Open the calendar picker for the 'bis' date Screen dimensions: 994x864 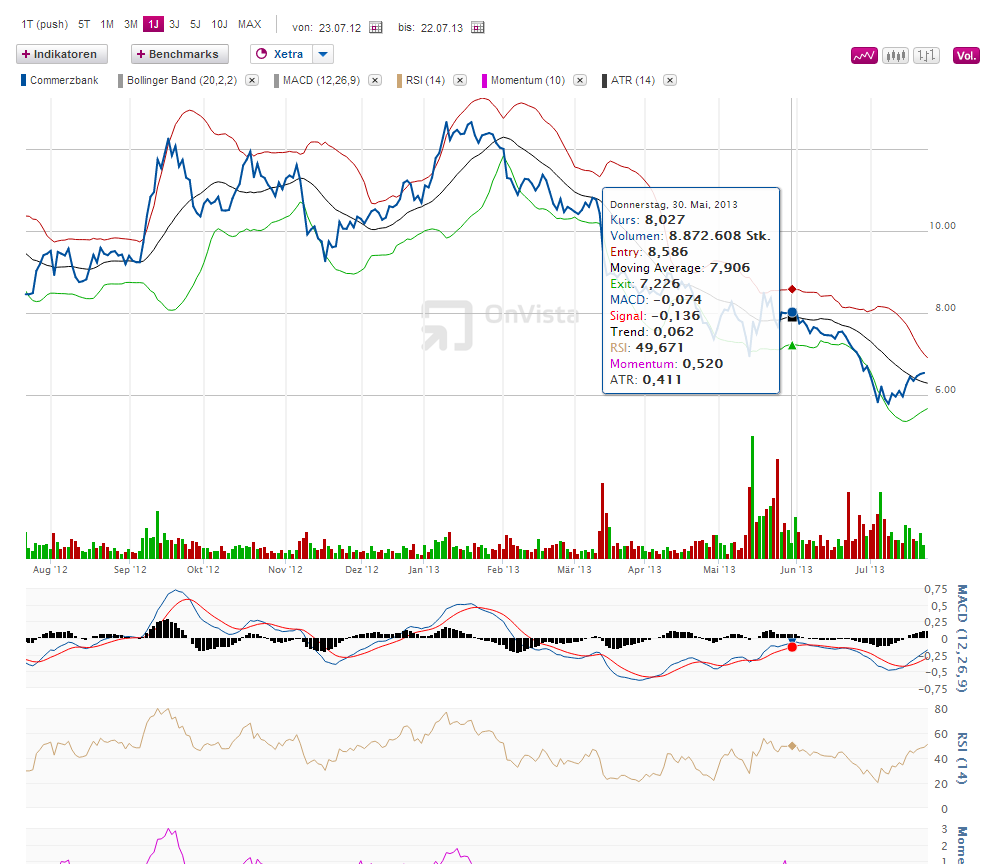point(478,27)
